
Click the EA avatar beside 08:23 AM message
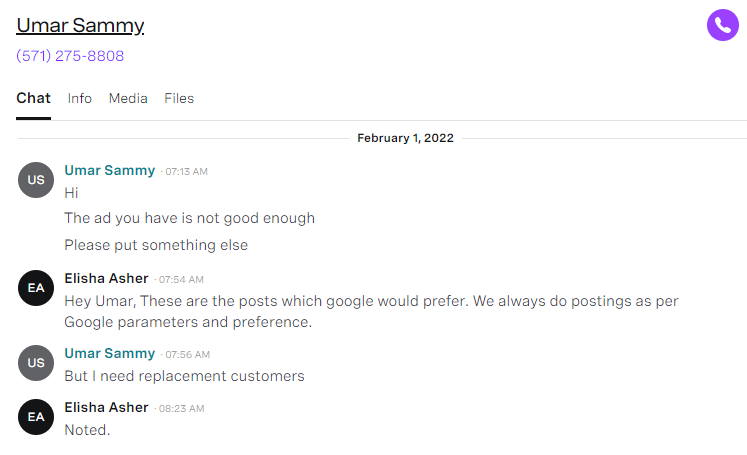[36, 416]
